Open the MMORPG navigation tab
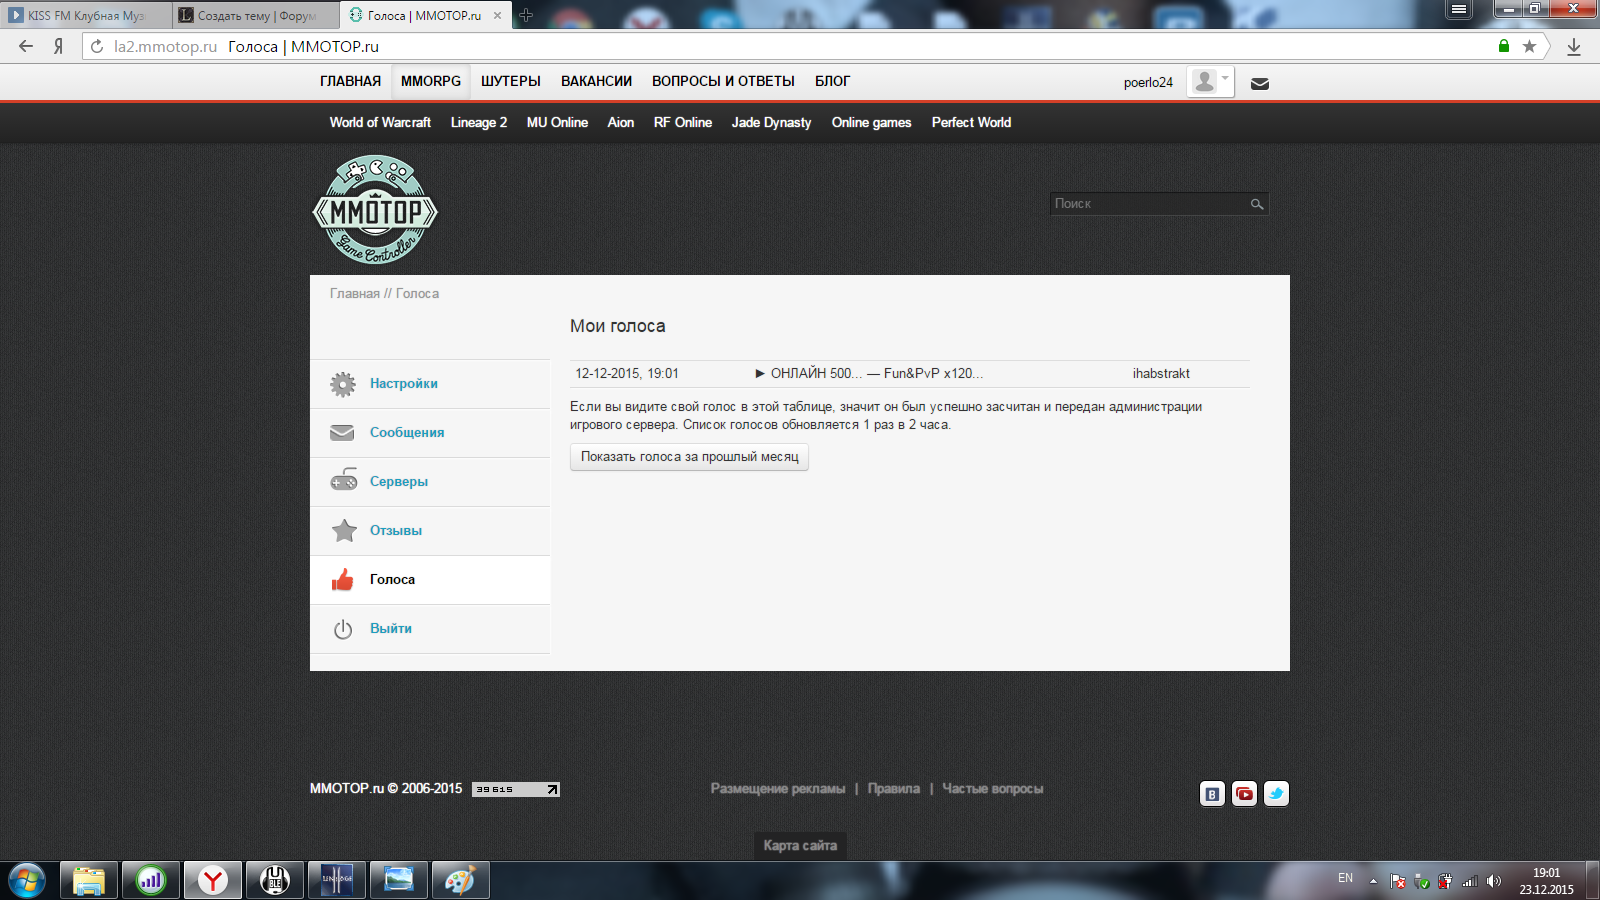The width and height of the screenshot is (1600, 900). (x=431, y=81)
